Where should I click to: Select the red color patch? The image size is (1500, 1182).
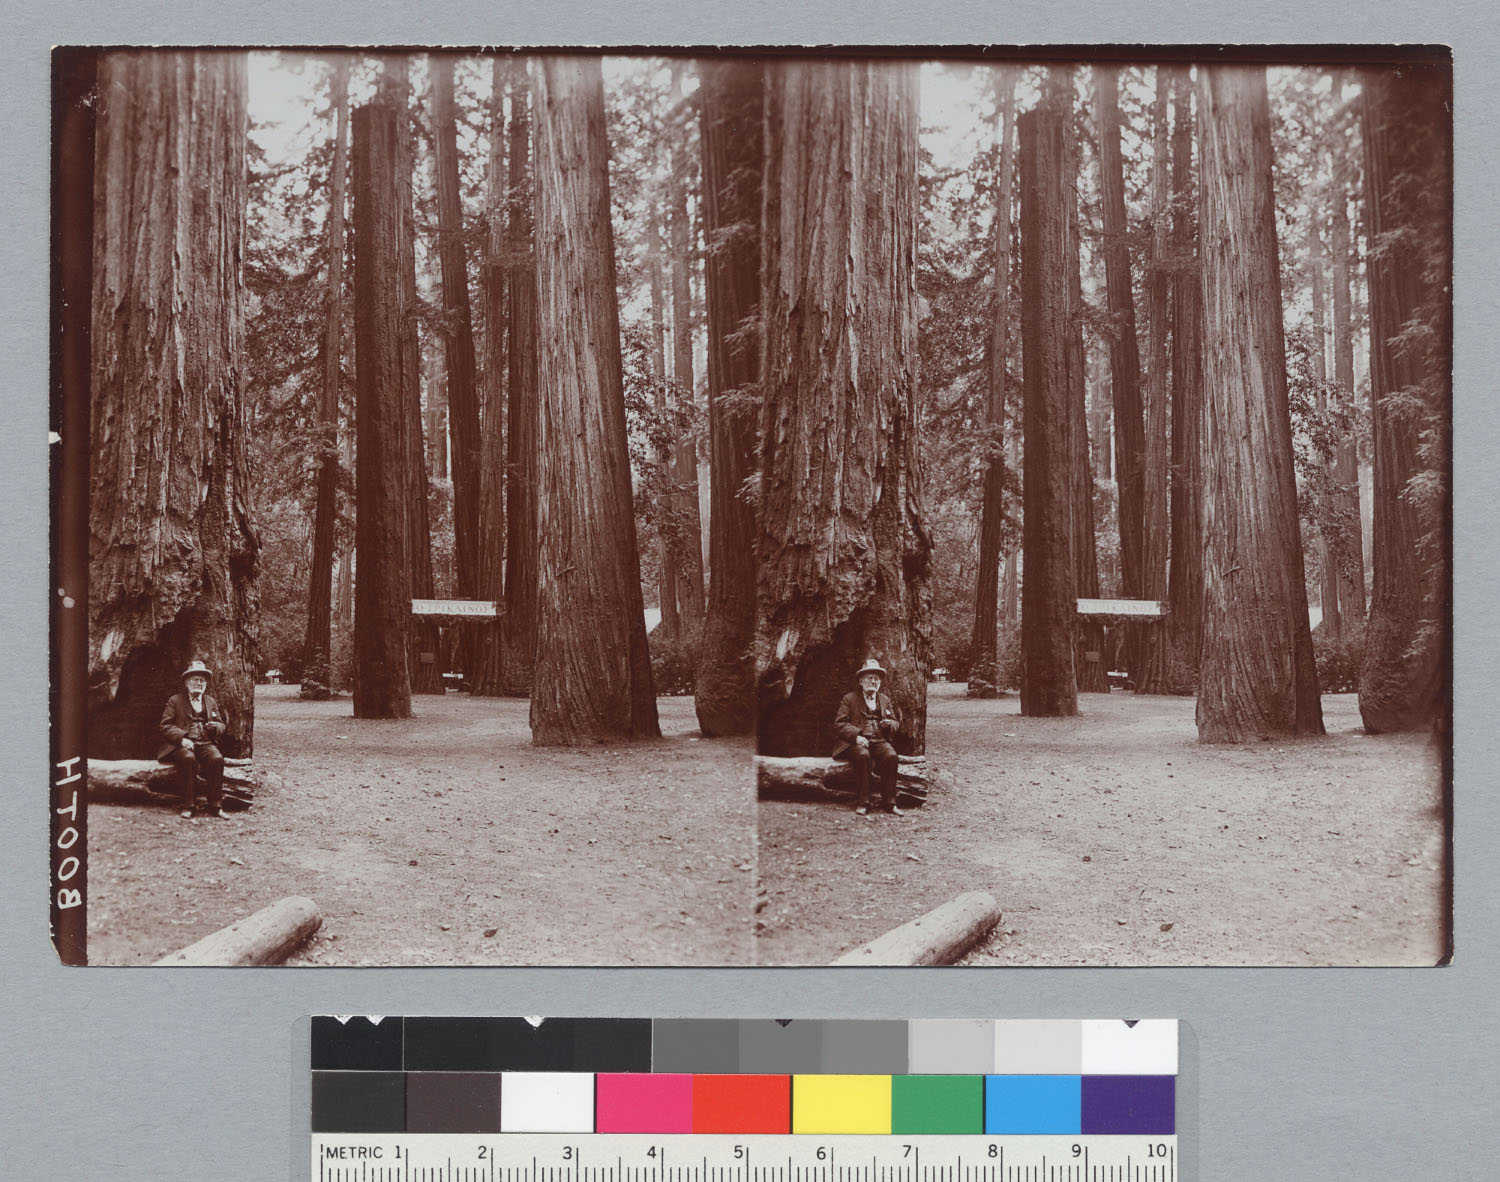740,1104
